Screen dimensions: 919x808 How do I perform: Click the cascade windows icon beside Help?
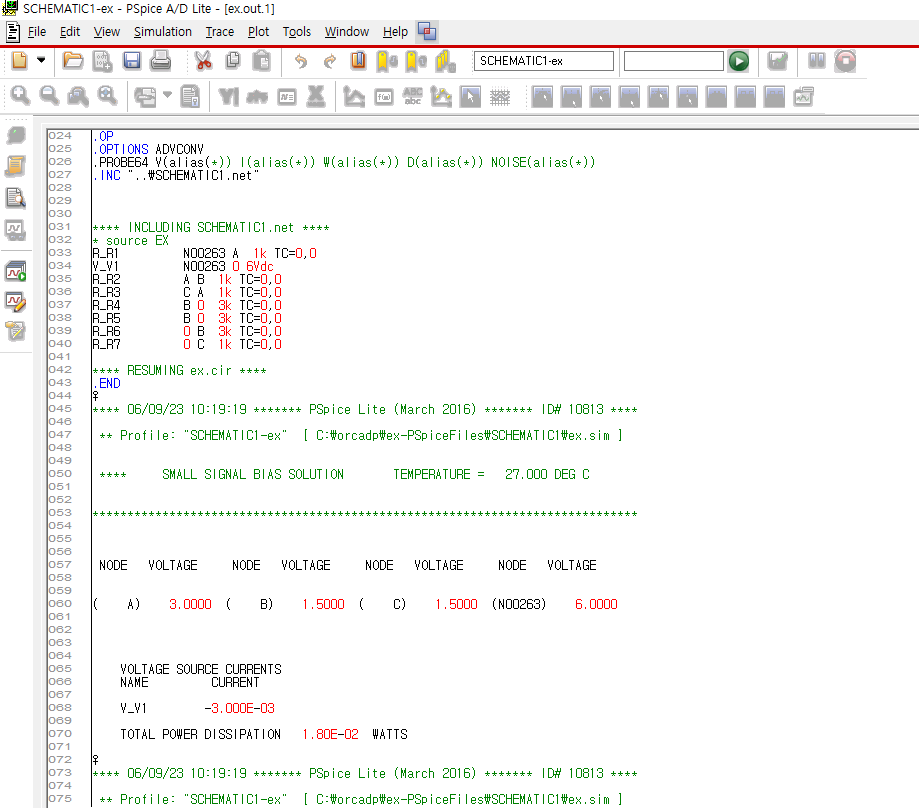(427, 32)
